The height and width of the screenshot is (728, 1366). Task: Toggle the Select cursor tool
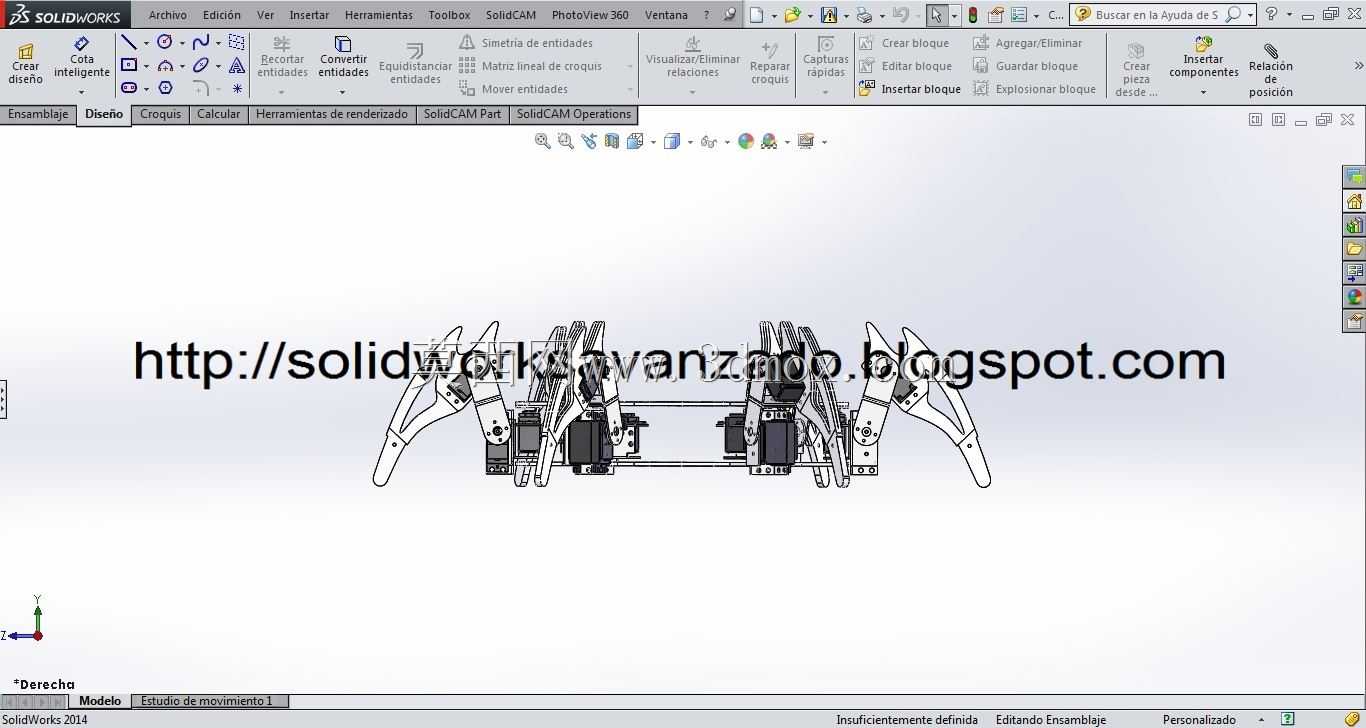pos(935,15)
